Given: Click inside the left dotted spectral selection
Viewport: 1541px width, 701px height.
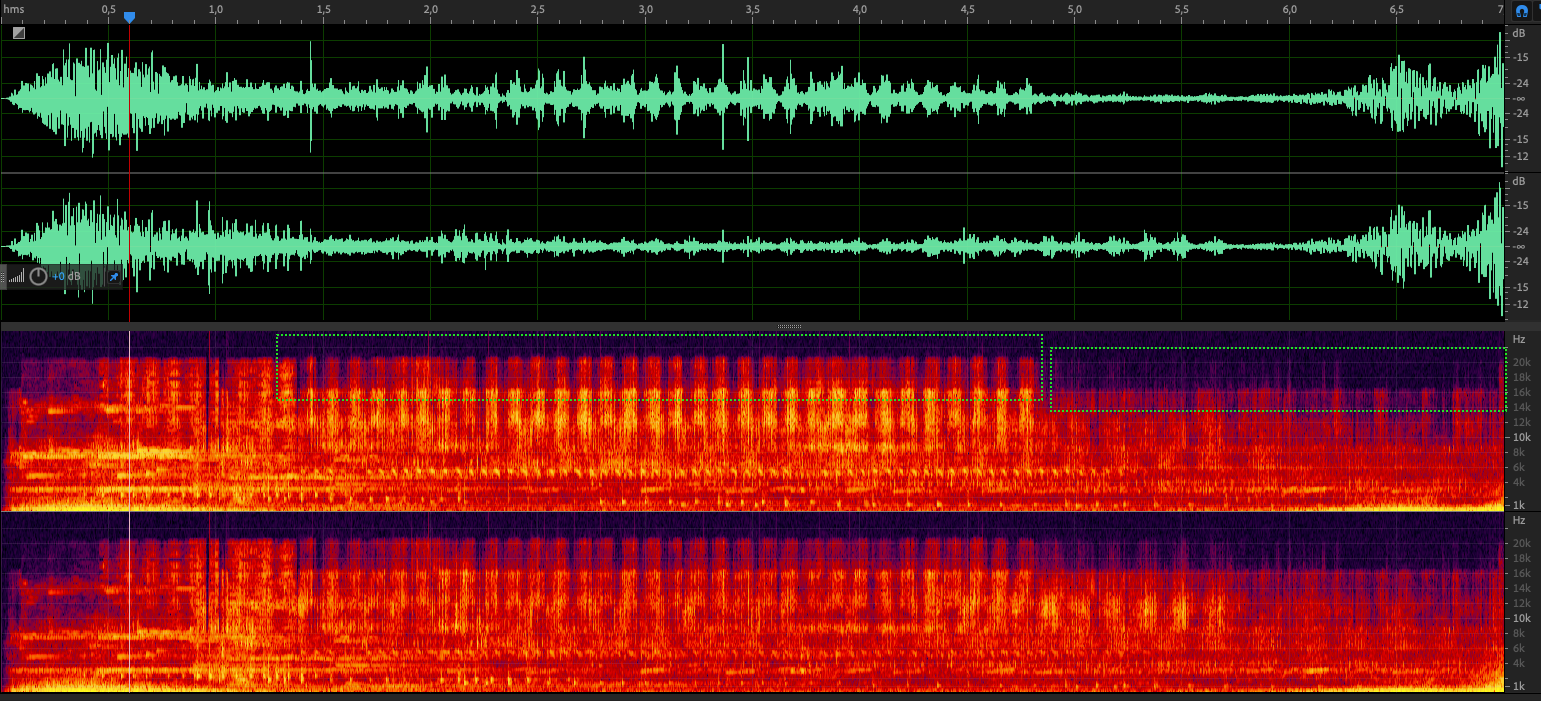Looking at the screenshot, I should 660,367.
